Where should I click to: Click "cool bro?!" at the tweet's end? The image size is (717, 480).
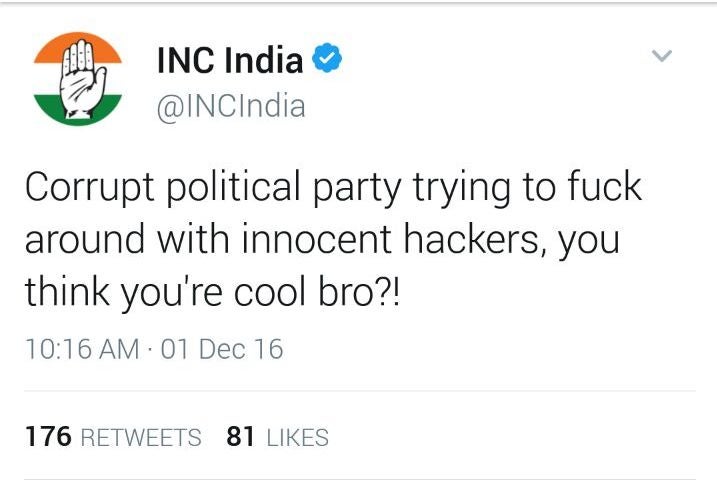coord(316,292)
